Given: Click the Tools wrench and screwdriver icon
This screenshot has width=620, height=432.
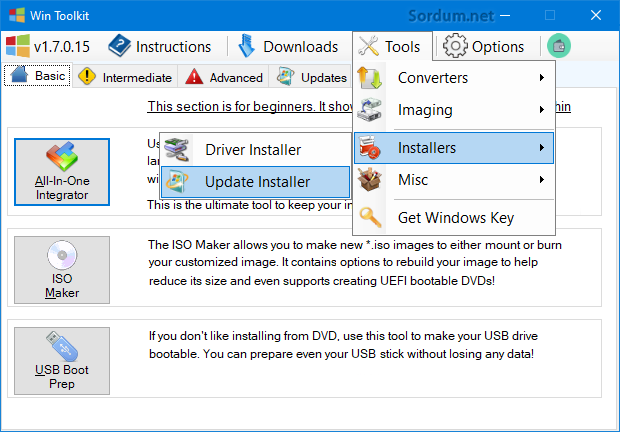Looking at the screenshot, I should pos(369,46).
